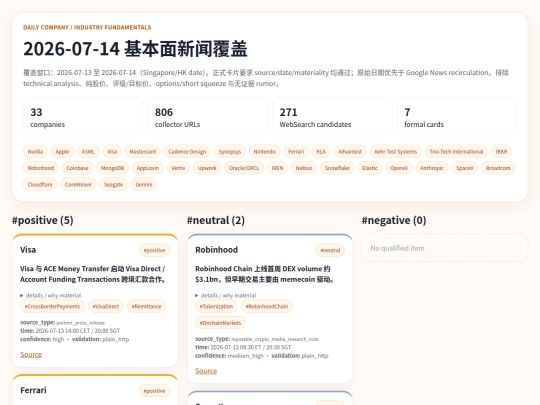
Task: Click the #positive badge on Ferrari card
Action: click(x=154, y=391)
